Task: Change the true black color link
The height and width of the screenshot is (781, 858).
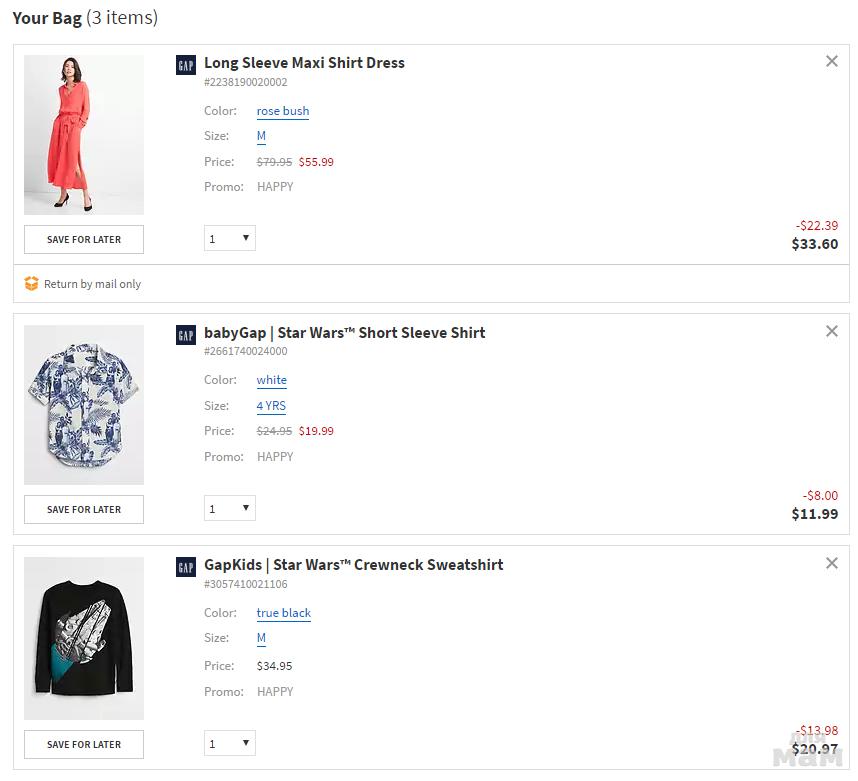Action: pos(284,613)
